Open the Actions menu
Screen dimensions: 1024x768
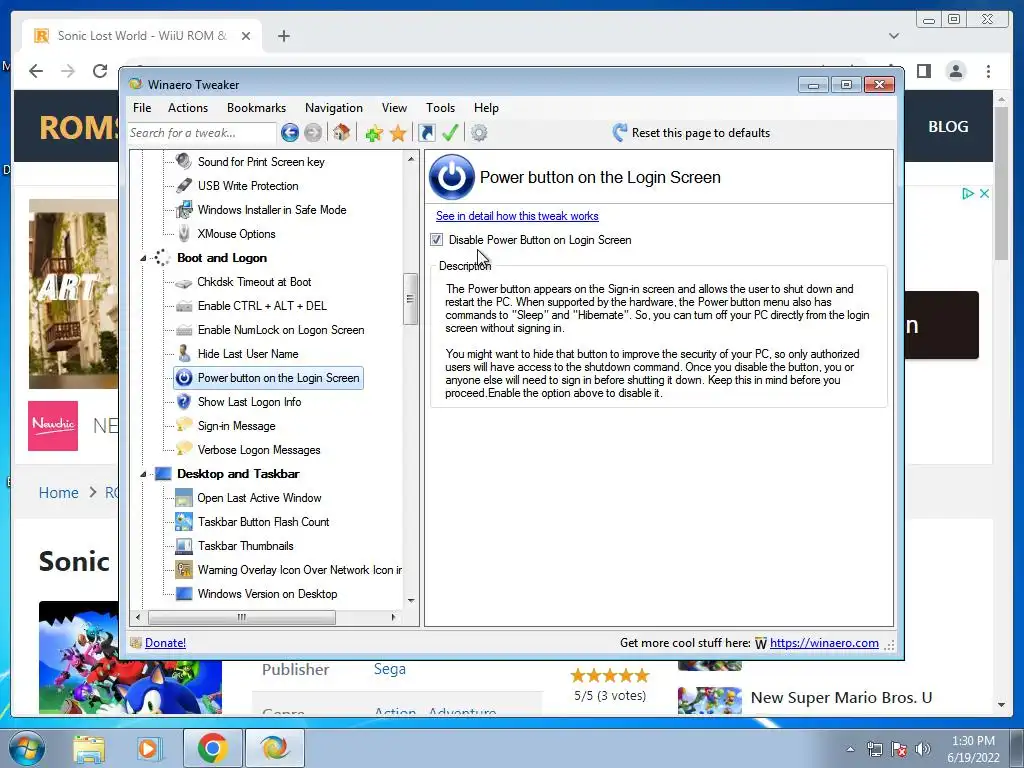point(188,108)
